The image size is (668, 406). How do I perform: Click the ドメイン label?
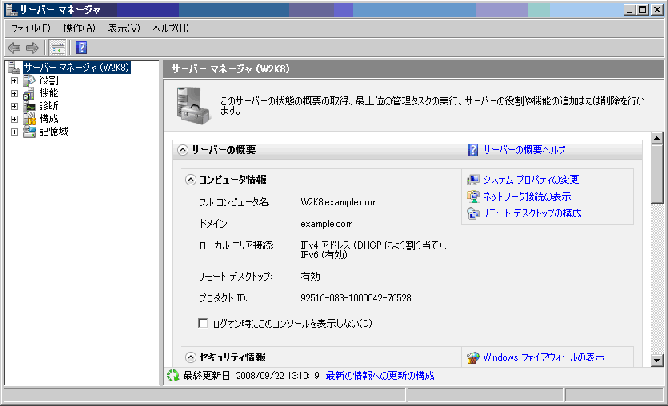pos(213,224)
